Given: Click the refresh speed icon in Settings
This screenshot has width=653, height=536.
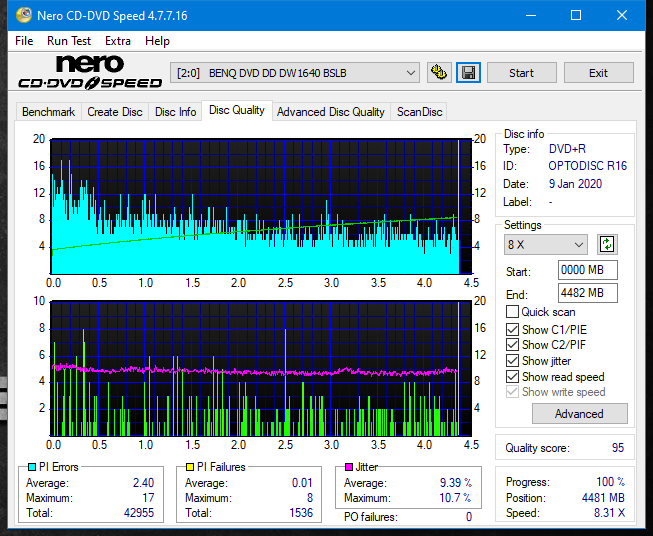Looking at the screenshot, I should pos(606,244).
